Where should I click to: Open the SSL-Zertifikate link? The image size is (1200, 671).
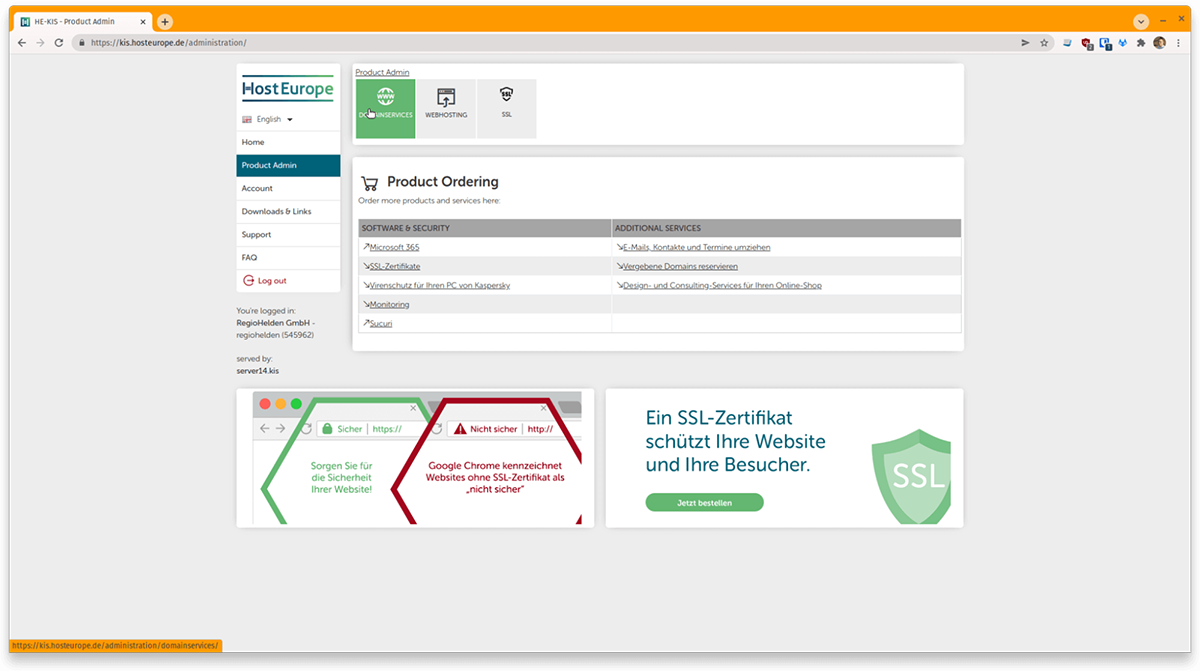(395, 266)
